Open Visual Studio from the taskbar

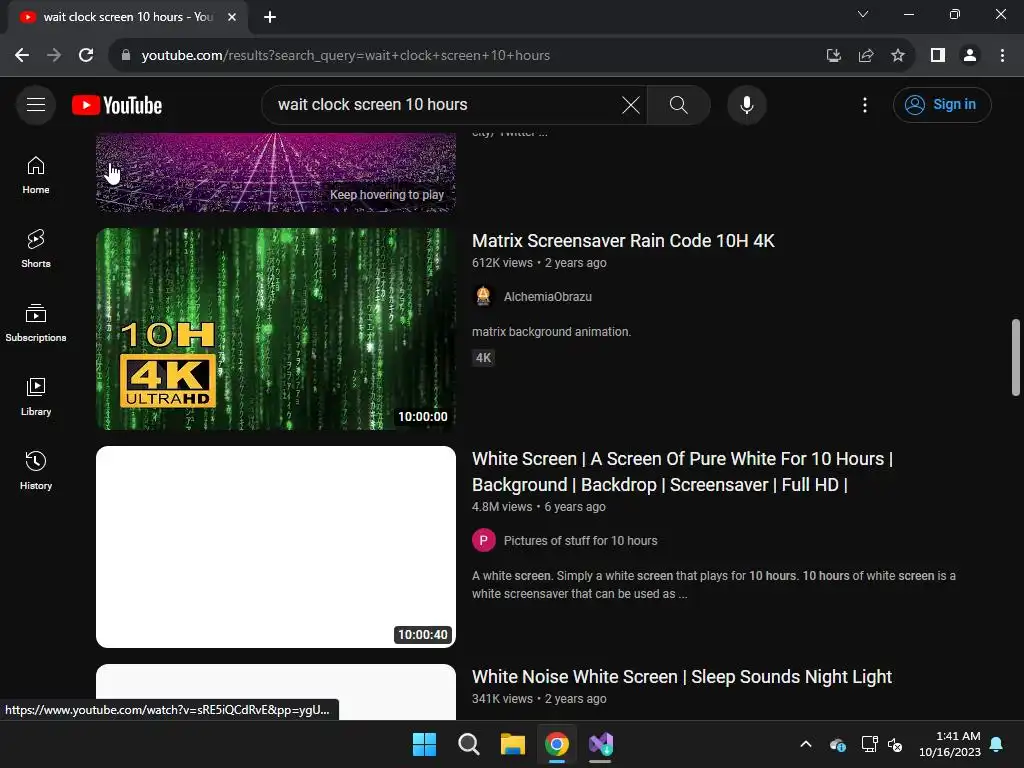[x=601, y=744]
